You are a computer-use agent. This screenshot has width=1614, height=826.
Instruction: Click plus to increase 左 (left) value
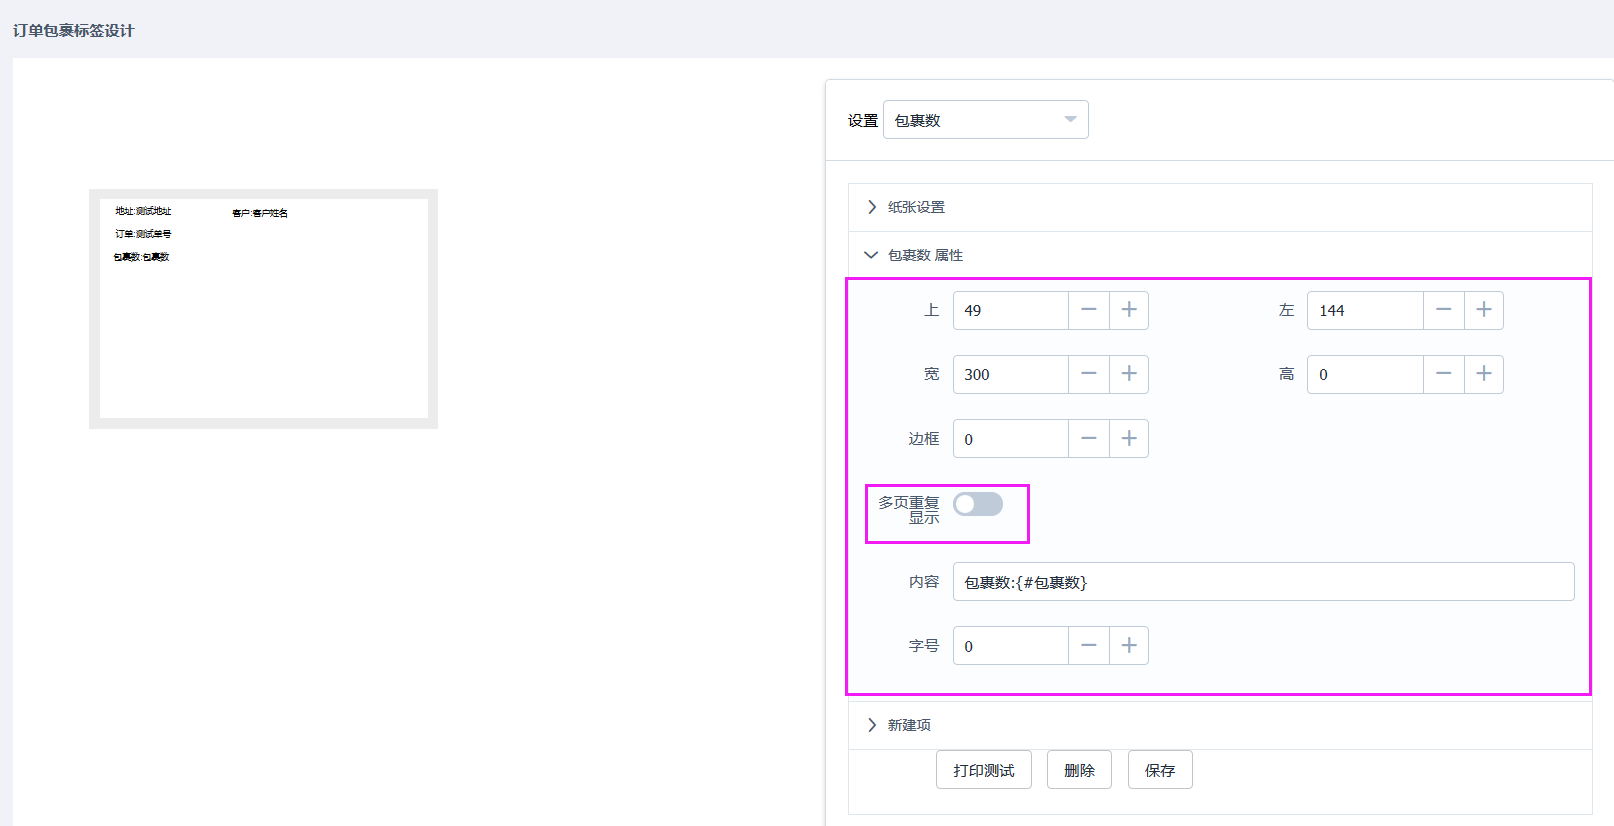1484,310
